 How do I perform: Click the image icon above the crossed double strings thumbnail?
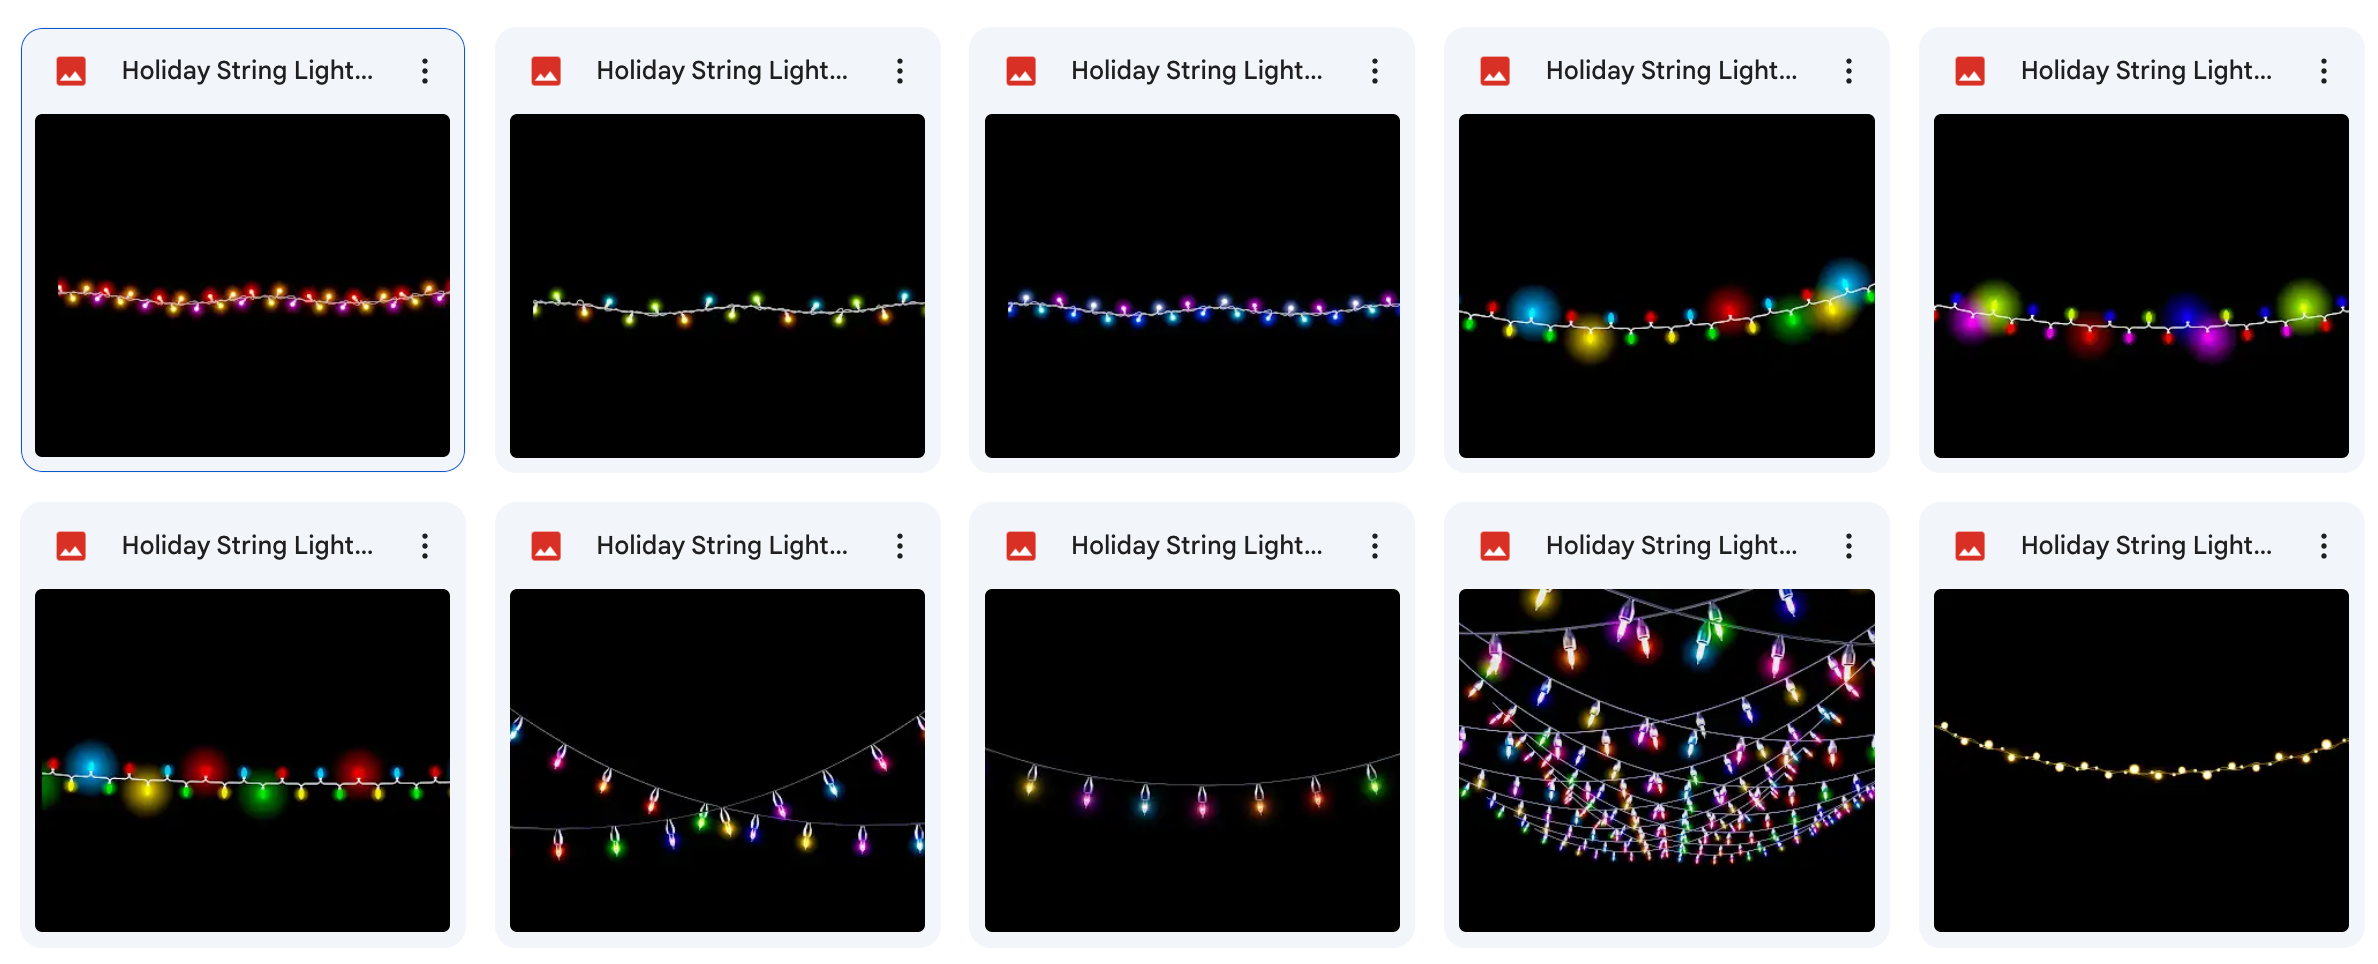[x=546, y=546]
